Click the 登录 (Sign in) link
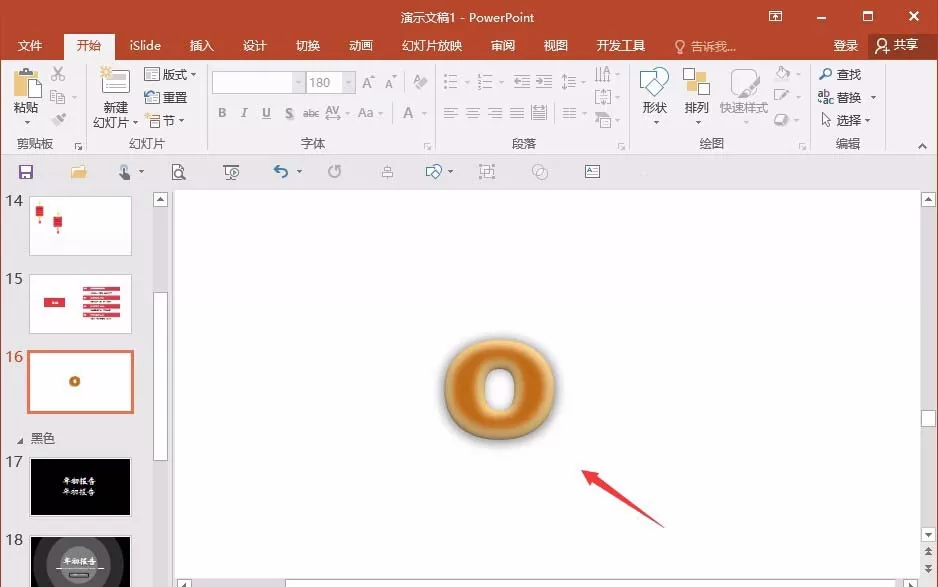 (x=845, y=45)
